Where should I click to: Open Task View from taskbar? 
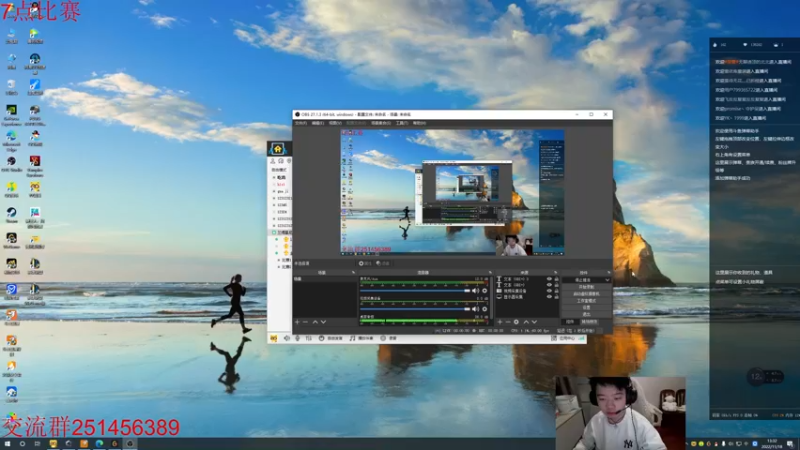pyautogui.click(x=37, y=444)
